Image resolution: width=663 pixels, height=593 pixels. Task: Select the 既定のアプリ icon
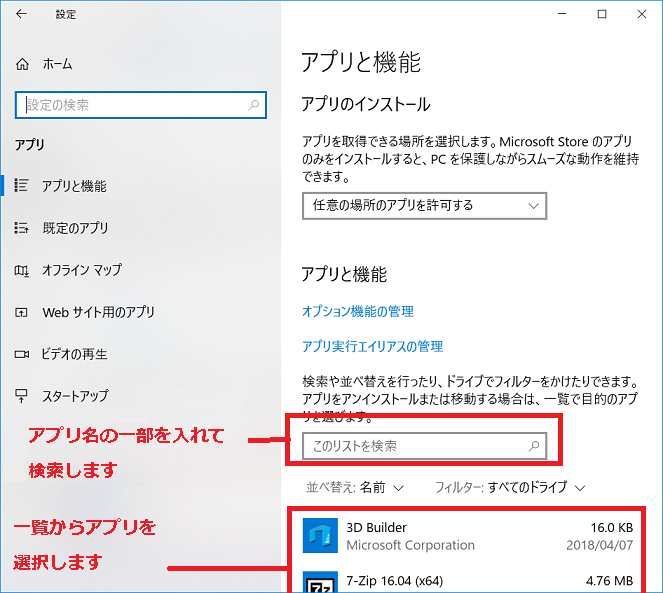(22, 228)
